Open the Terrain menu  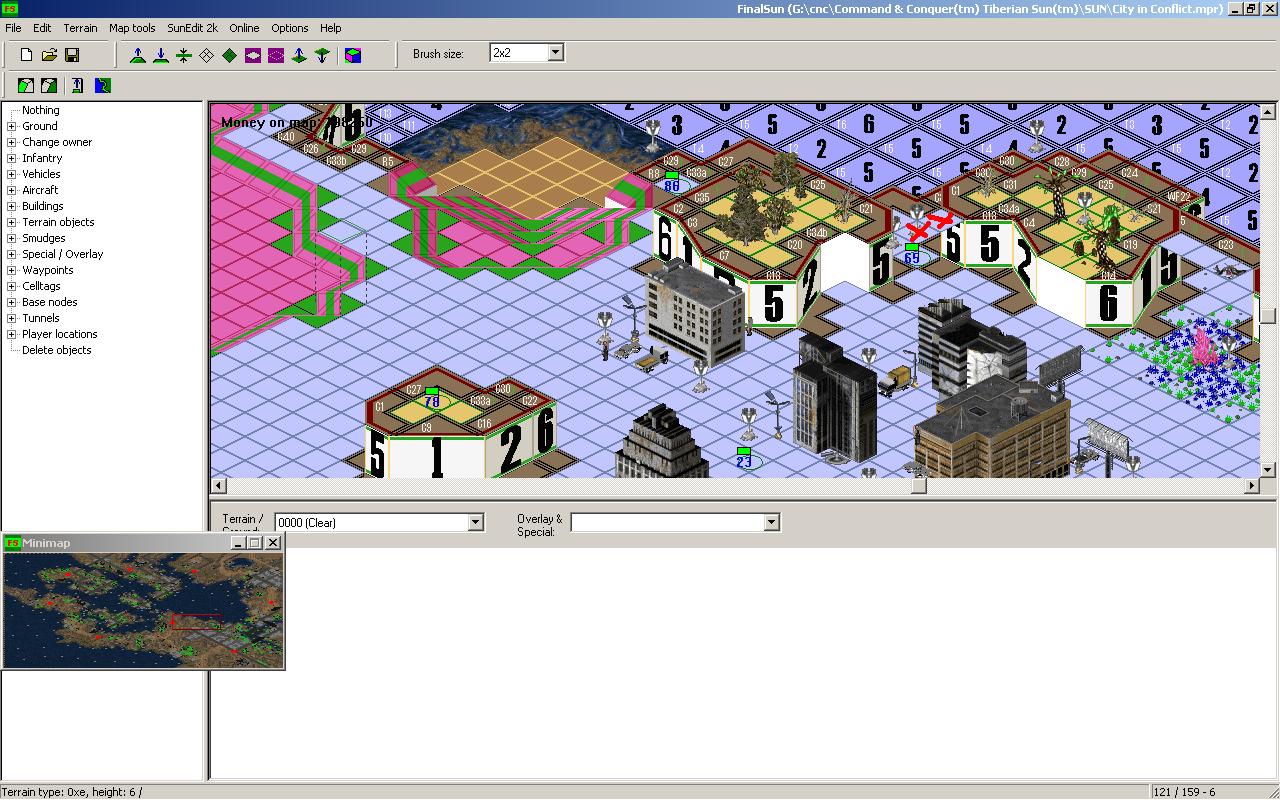pyautogui.click(x=81, y=28)
